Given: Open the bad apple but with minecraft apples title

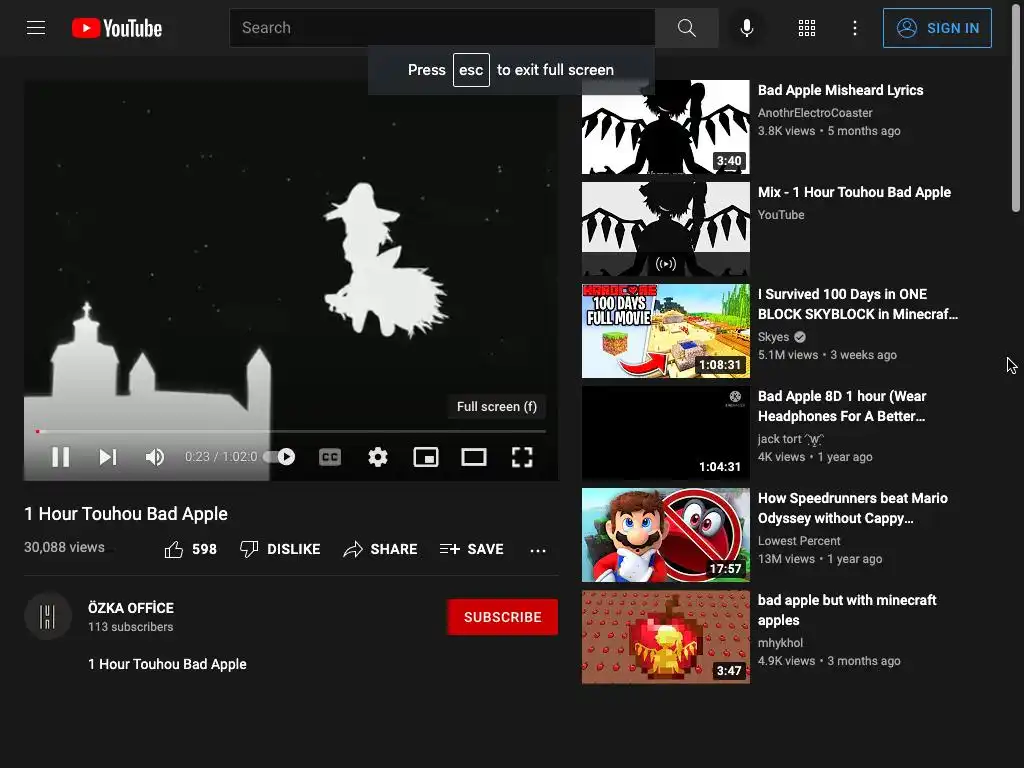Looking at the screenshot, I should pyautogui.click(x=847, y=610).
